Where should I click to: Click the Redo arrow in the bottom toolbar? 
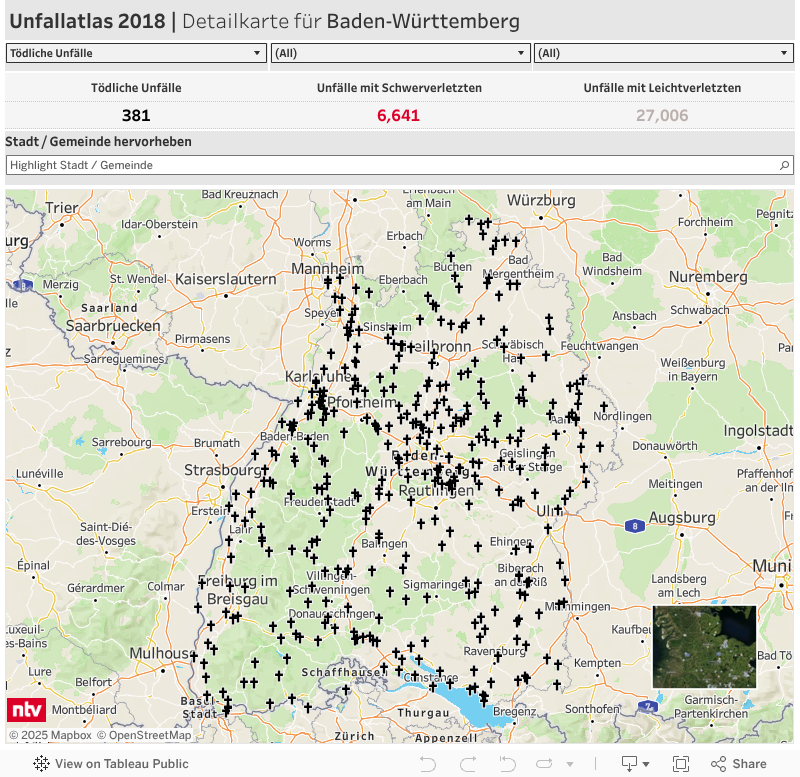[468, 764]
